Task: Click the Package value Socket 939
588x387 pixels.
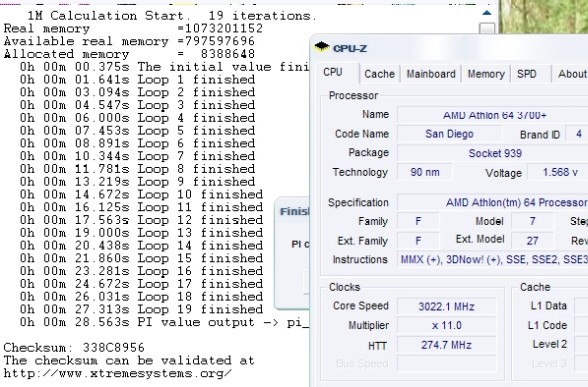Action: [x=492, y=153]
